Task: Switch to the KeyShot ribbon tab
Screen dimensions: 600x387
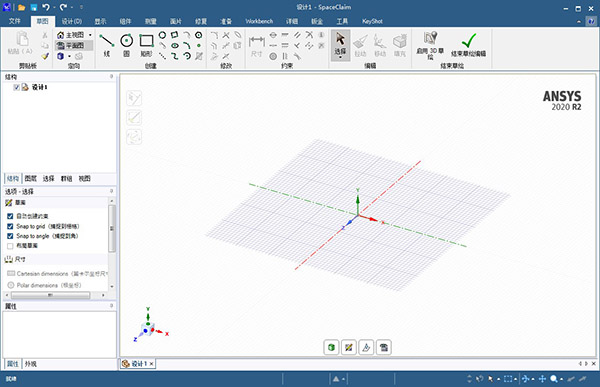Action: pos(372,21)
